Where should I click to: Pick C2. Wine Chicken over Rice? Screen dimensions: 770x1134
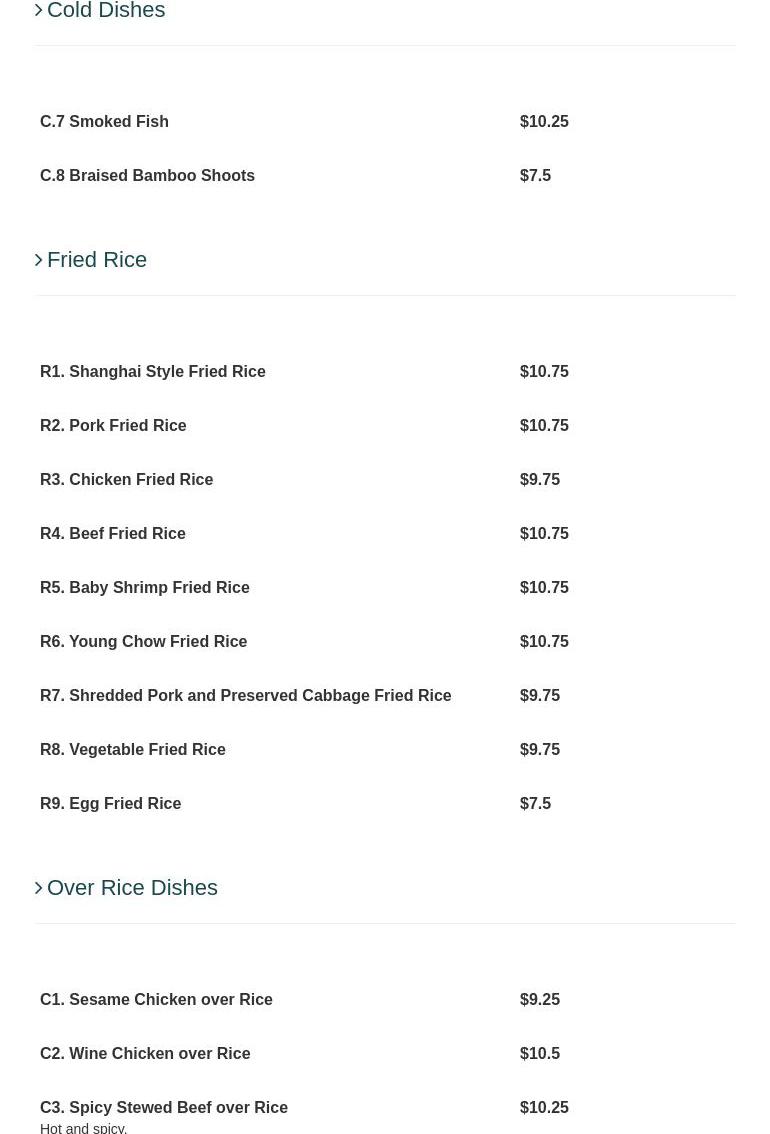[145, 1054]
